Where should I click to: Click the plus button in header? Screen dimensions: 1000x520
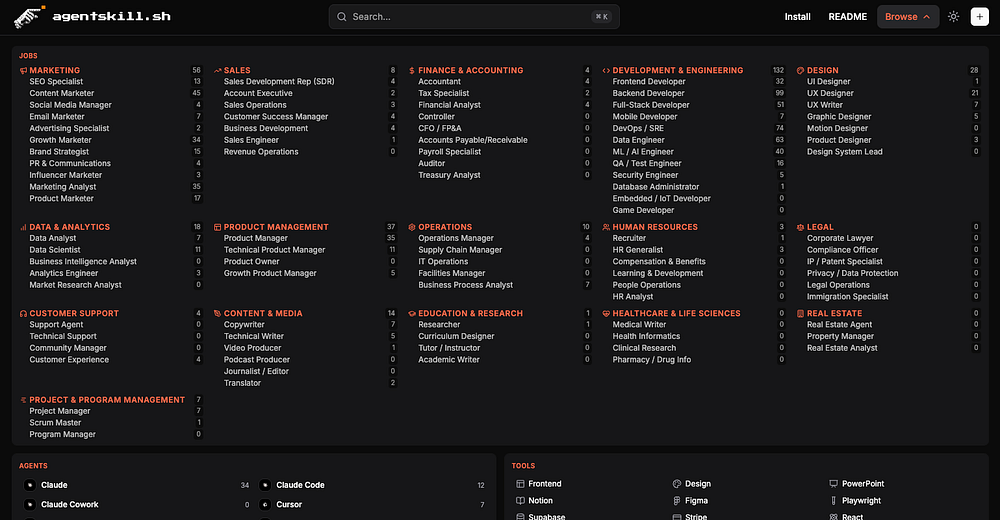click(x=980, y=17)
